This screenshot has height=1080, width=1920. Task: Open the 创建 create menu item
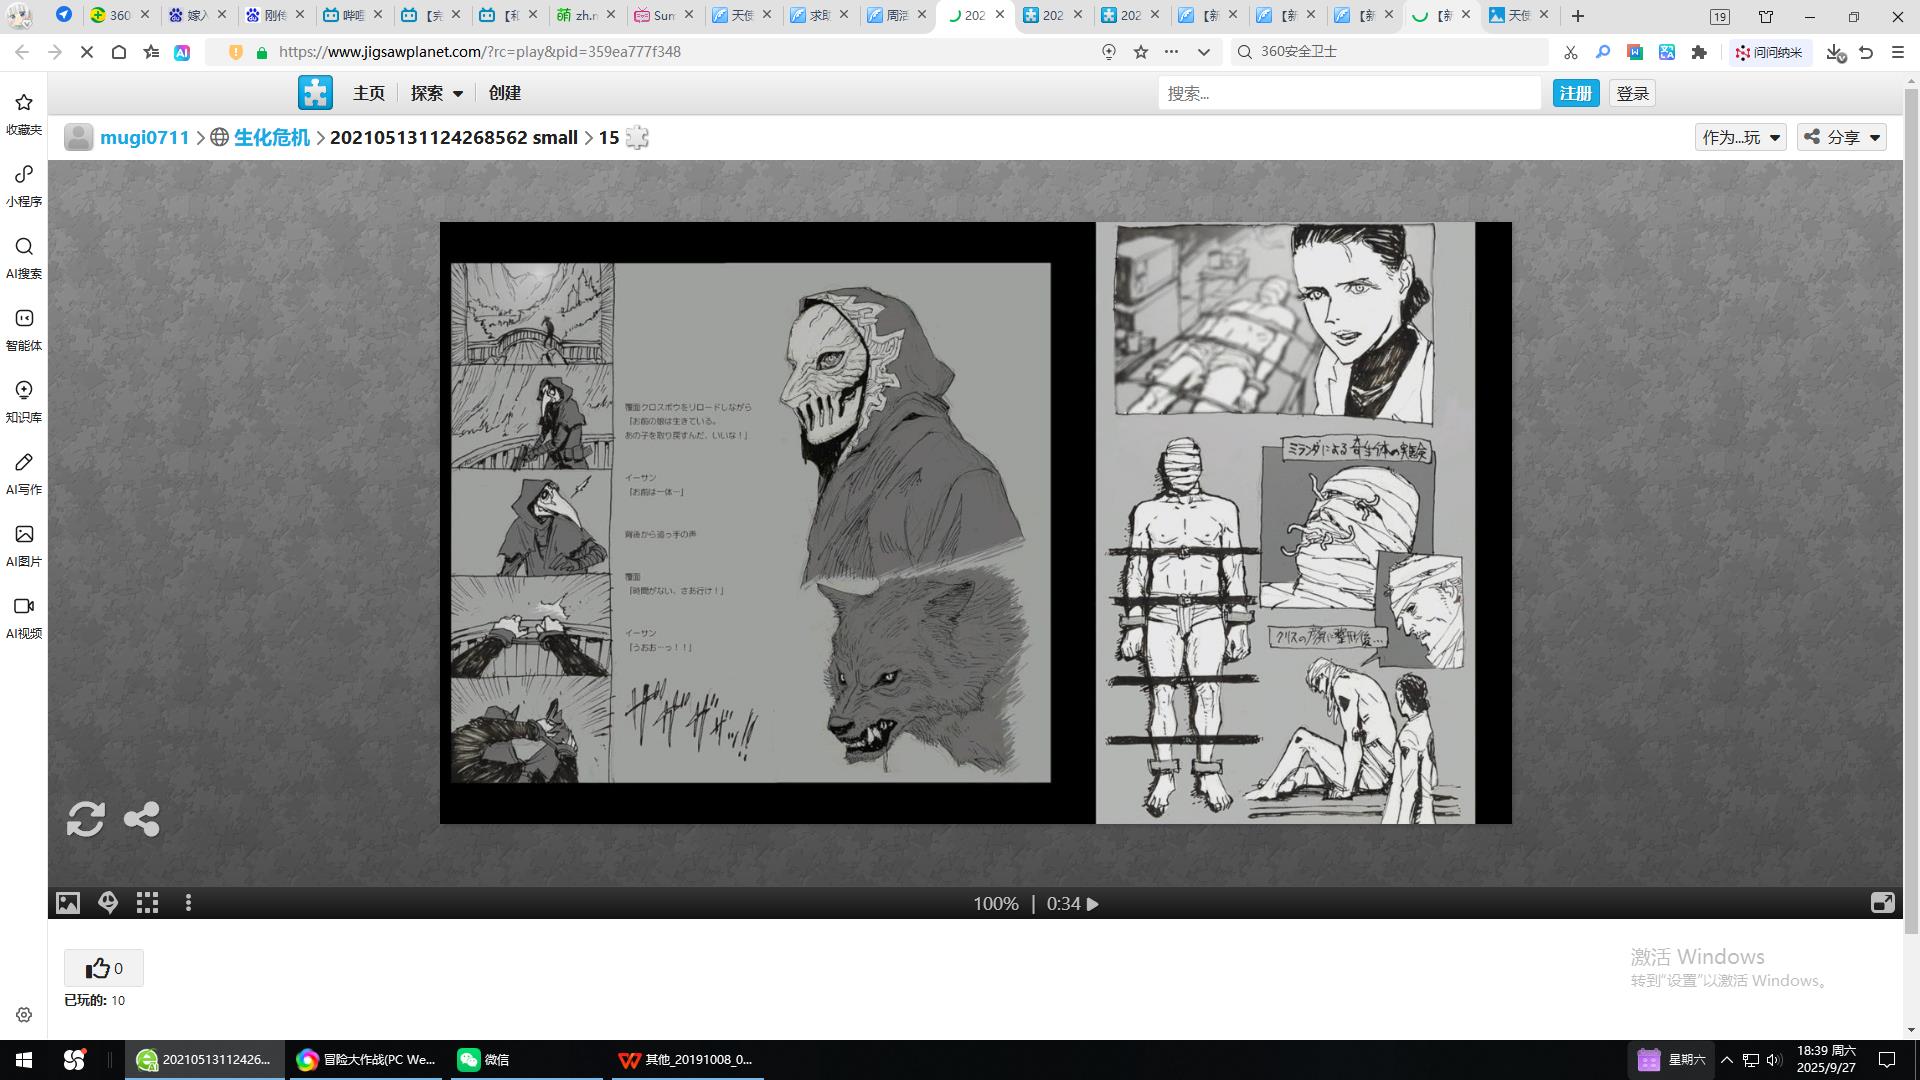click(505, 93)
